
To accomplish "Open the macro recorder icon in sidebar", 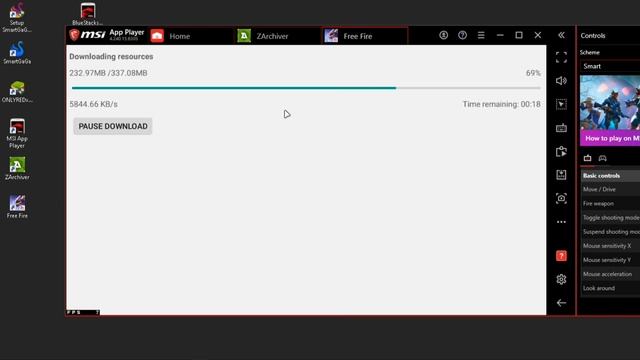I will (x=561, y=151).
